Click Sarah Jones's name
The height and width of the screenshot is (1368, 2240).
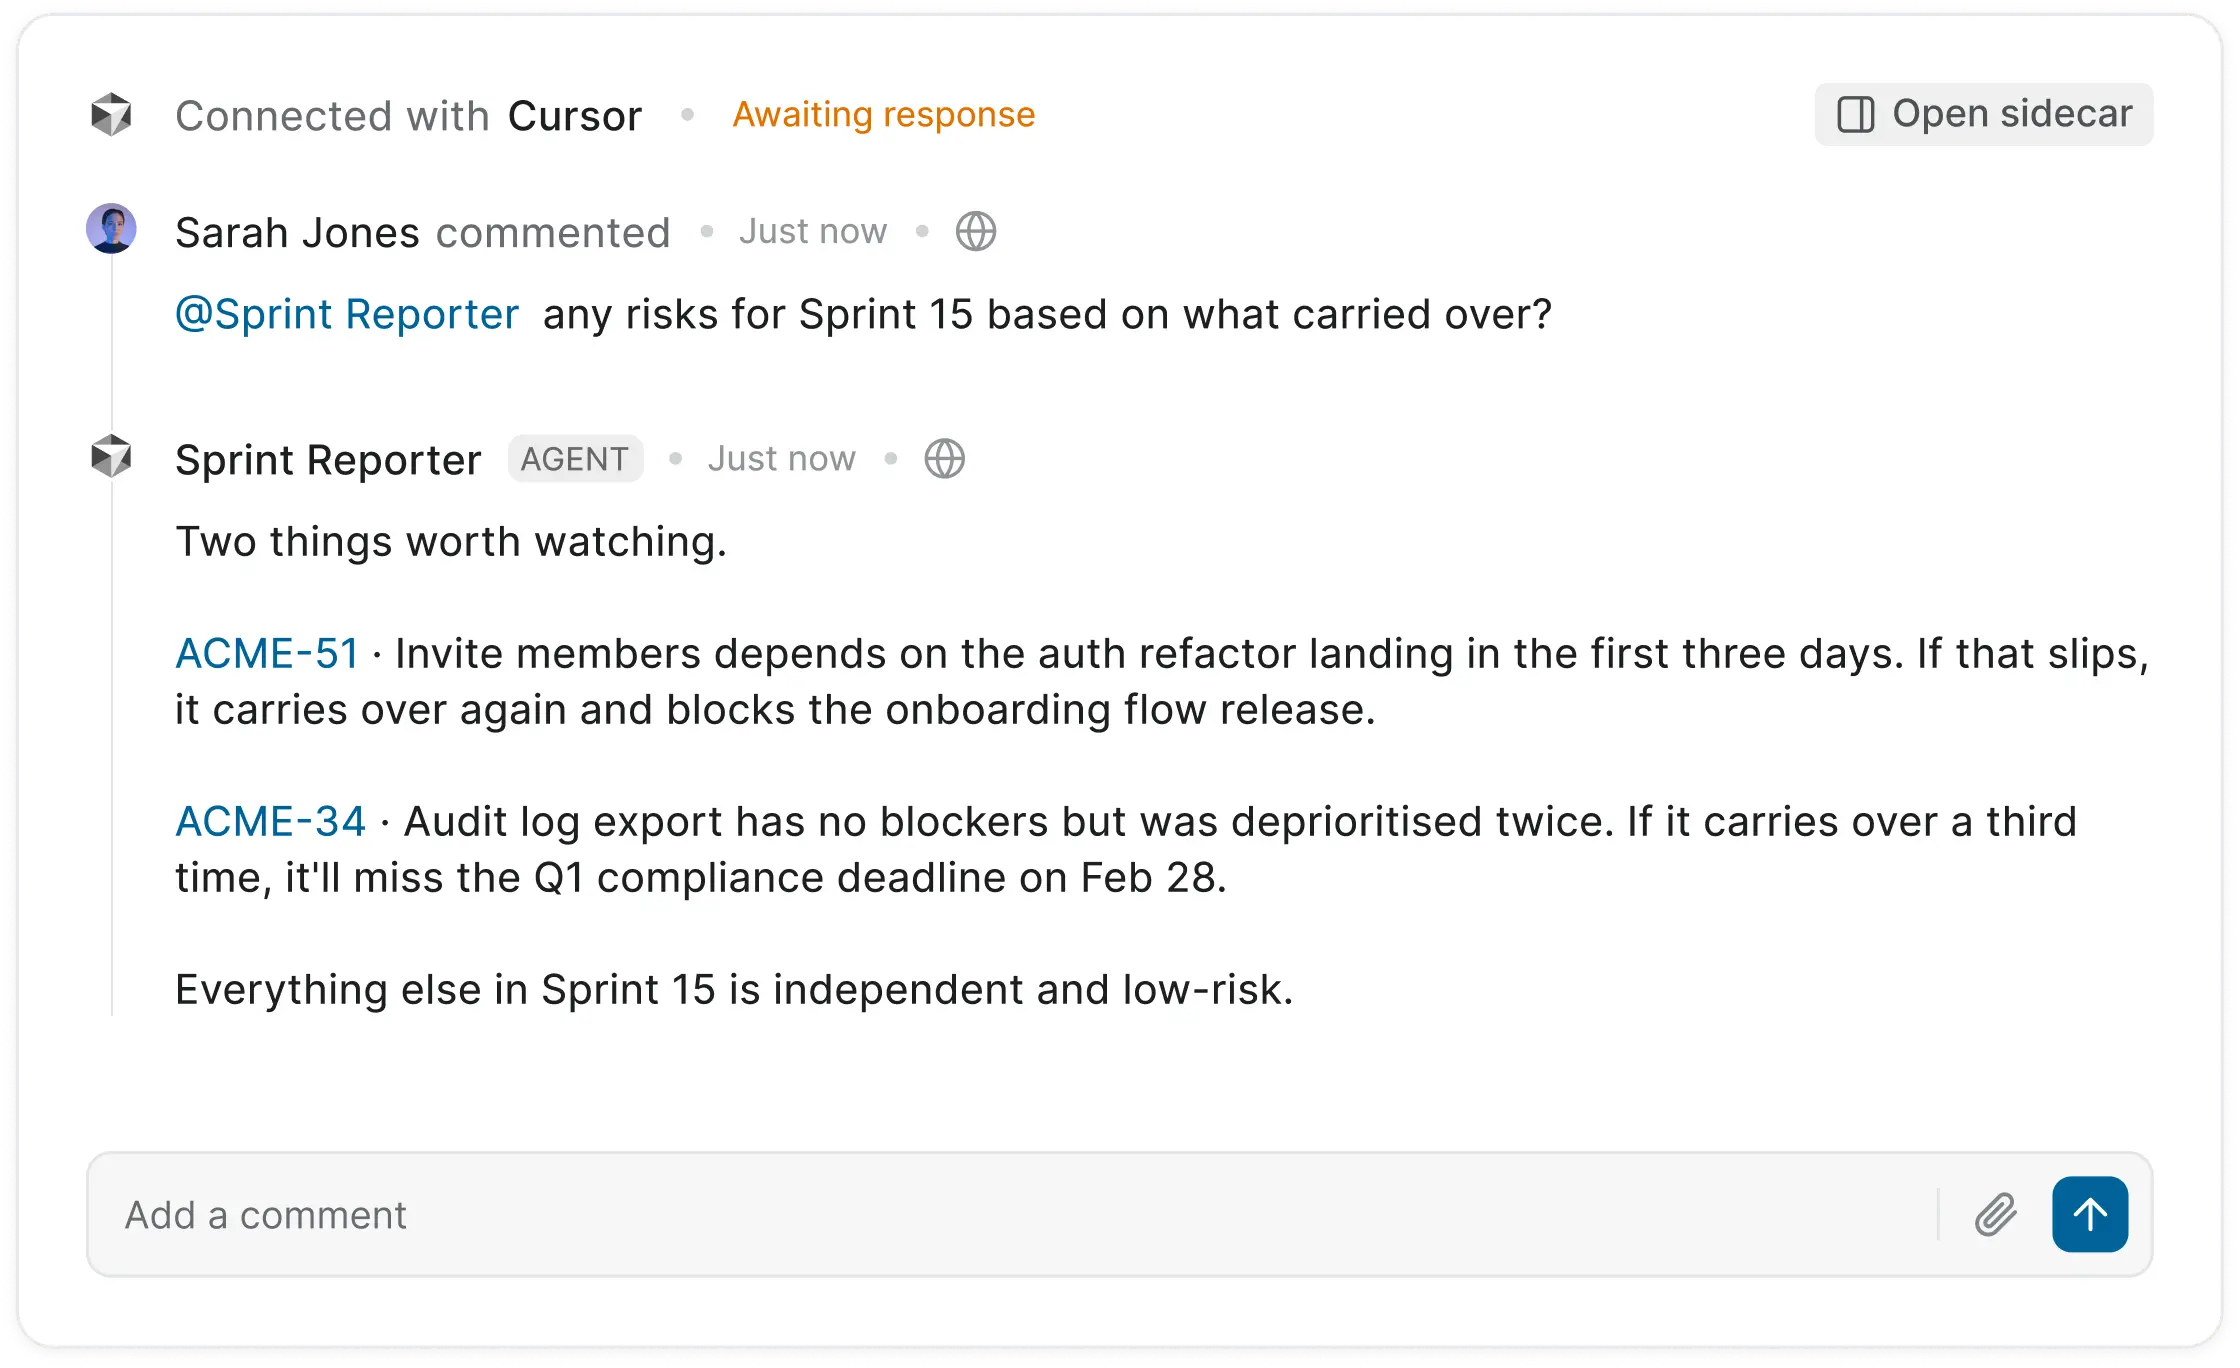point(297,231)
